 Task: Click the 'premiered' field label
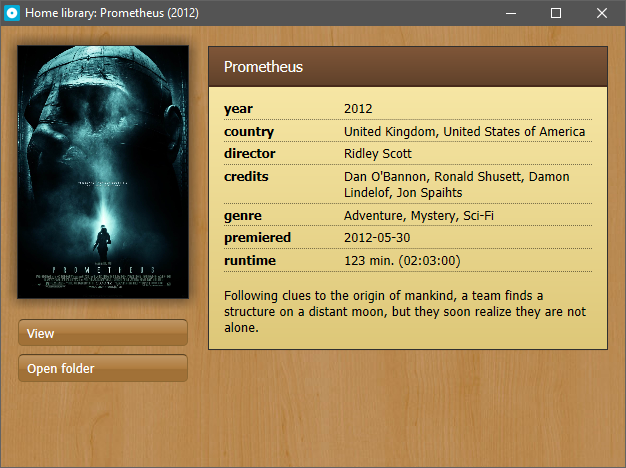[258, 238]
